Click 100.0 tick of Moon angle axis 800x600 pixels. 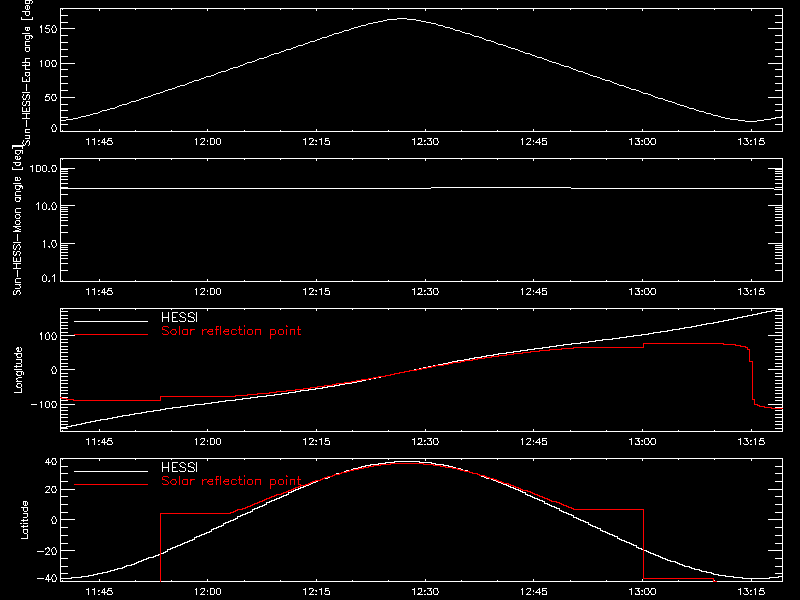(x=43, y=169)
